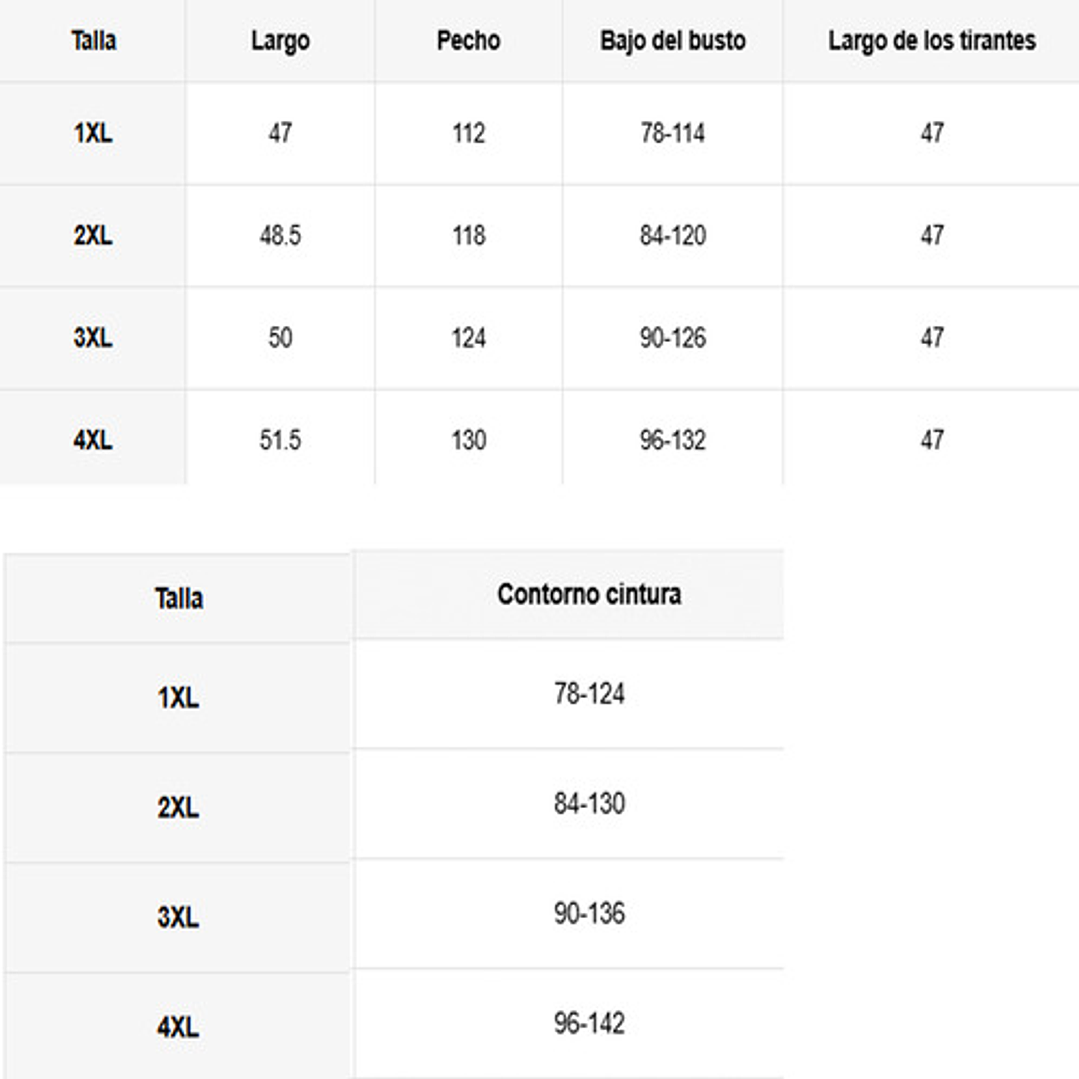This screenshot has height=1079, width=1079.
Task: Click the Pecho value 130
Action: (468, 440)
